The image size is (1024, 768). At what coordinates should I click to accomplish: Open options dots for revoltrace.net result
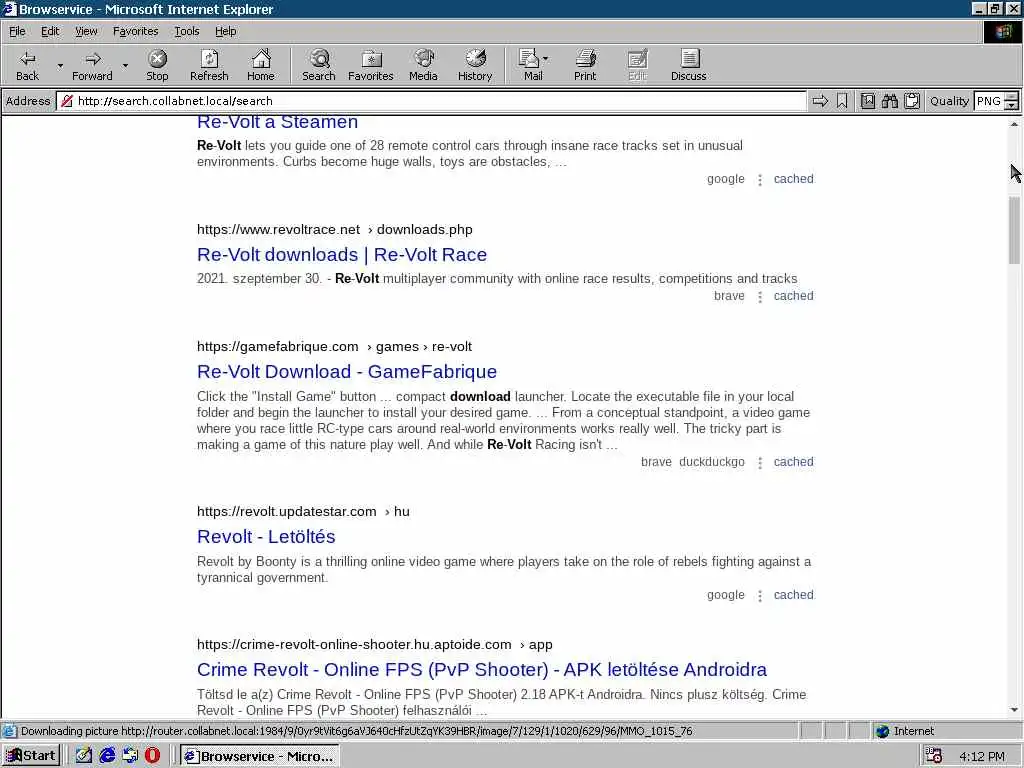(760, 297)
